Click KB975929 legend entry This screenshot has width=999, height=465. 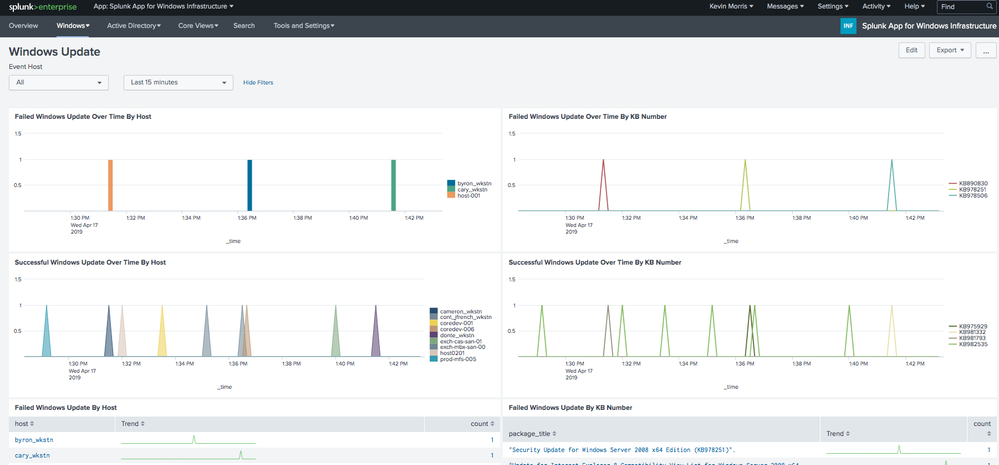pyautogui.click(x=968, y=326)
